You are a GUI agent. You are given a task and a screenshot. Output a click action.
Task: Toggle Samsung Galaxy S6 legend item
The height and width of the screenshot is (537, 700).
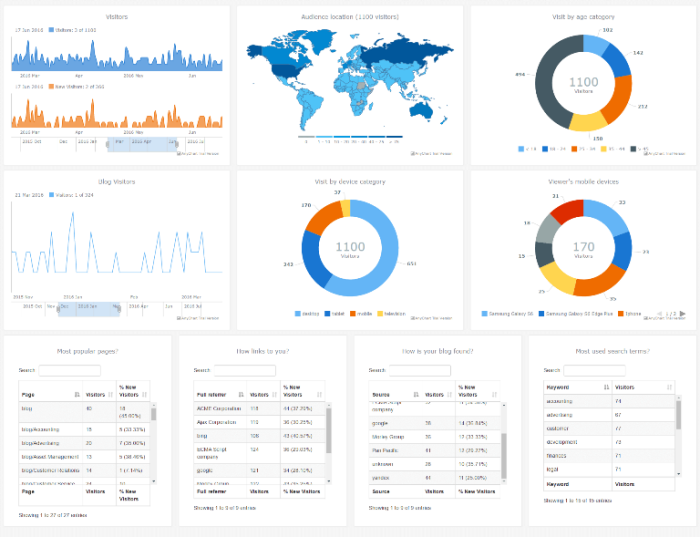click(508, 314)
